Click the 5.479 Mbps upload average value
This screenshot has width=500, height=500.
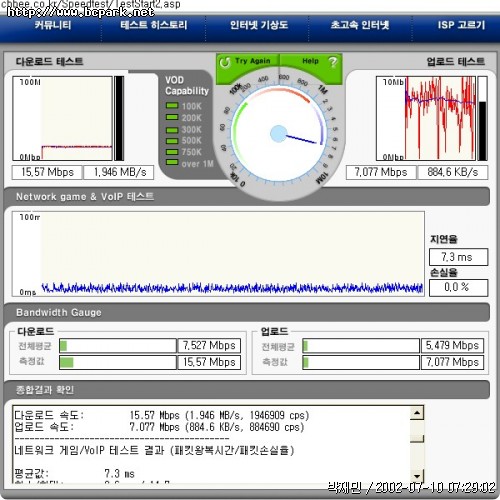tap(452, 346)
